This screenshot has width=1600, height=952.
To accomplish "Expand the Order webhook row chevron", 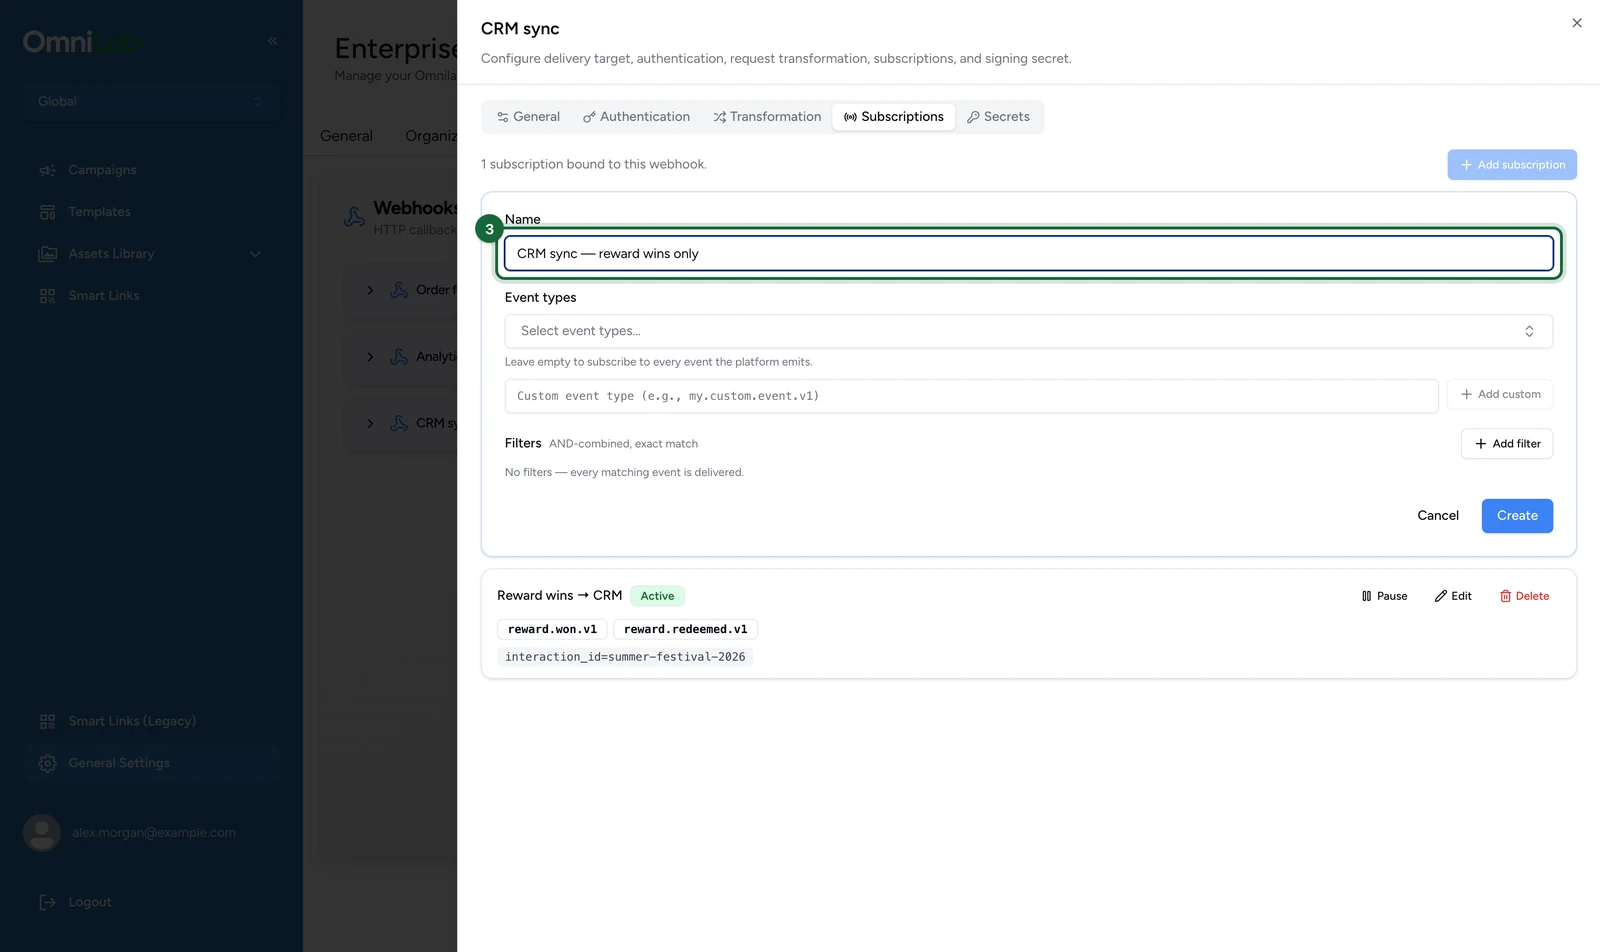I will point(370,290).
